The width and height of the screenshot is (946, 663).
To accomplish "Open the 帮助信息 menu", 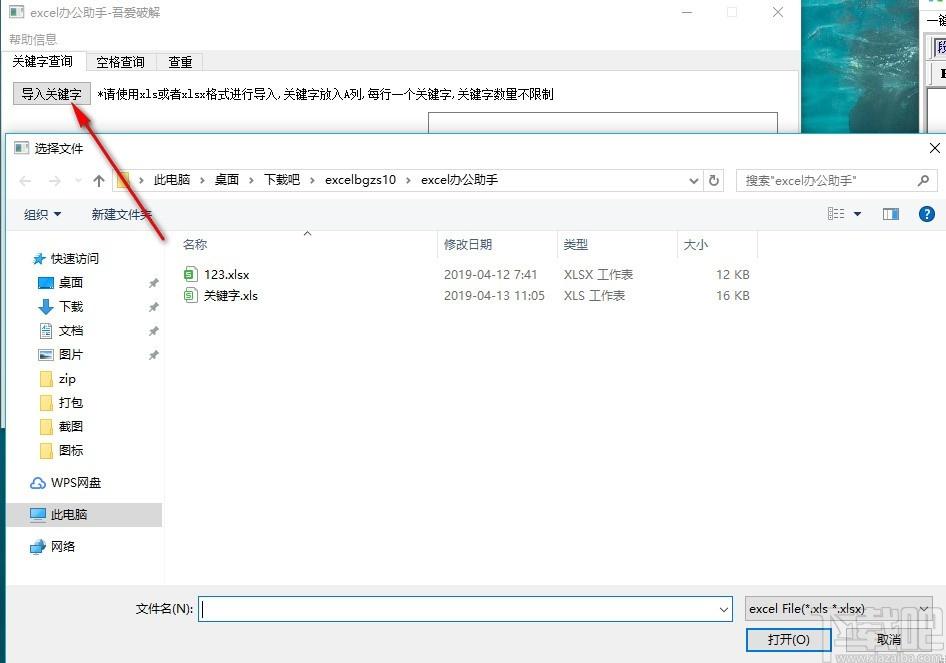I will (x=33, y=39).
